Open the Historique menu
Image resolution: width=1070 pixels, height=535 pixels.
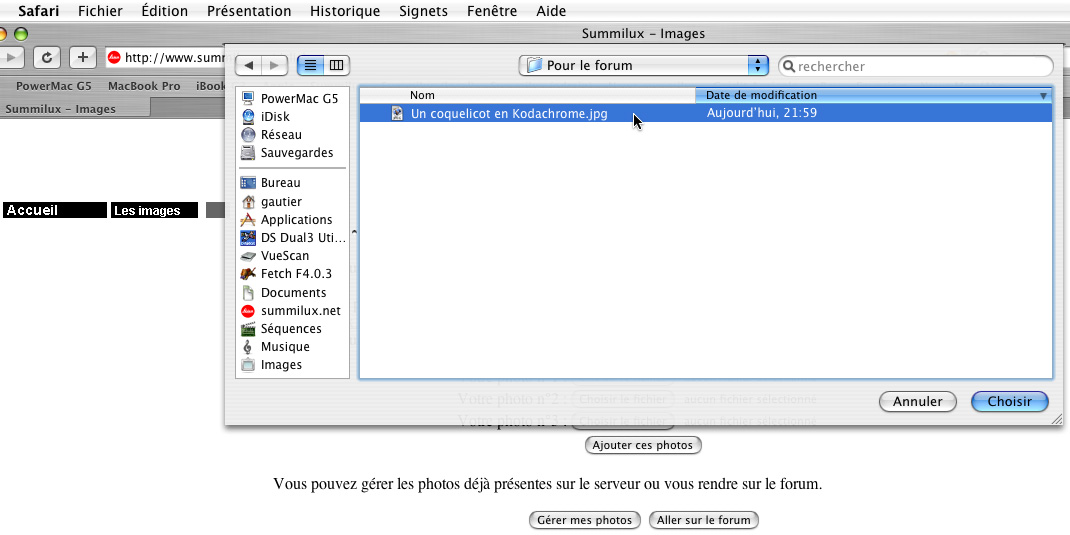(345, 11)
